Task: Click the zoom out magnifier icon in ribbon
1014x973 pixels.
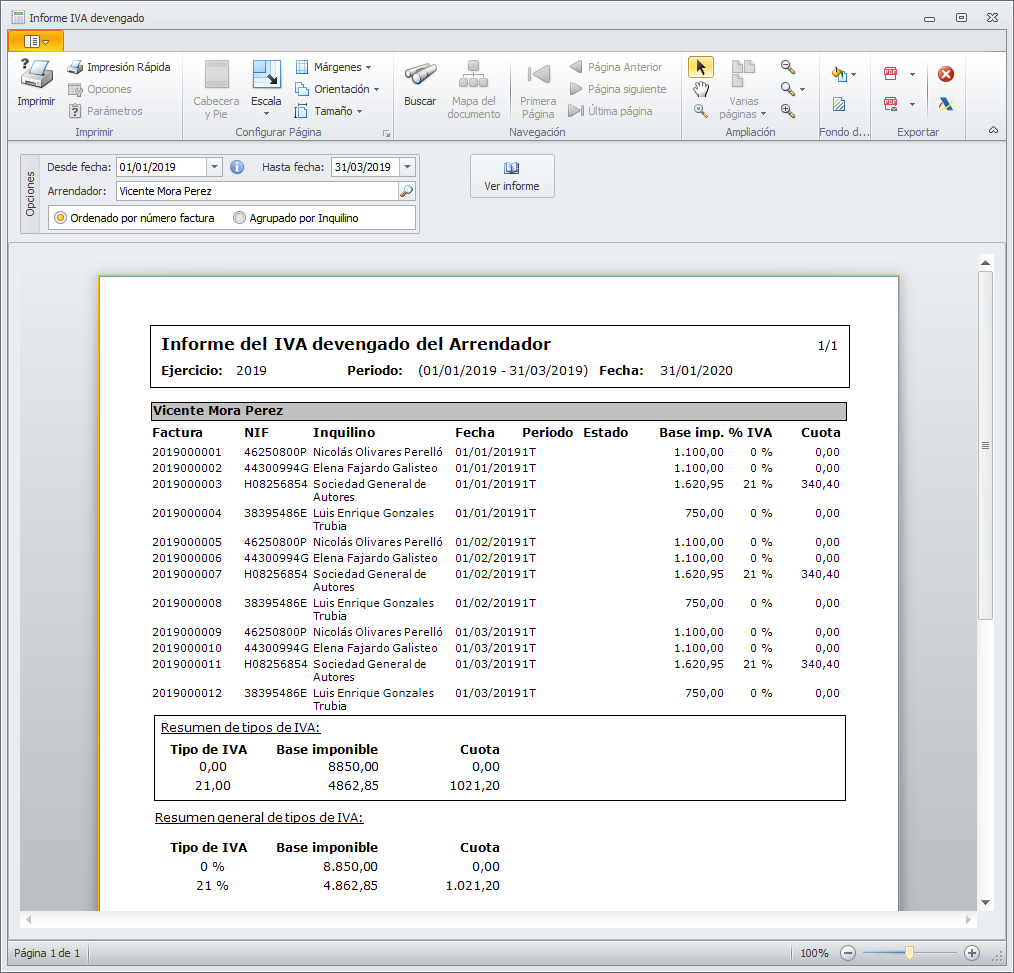Action: tap(788, 67)
